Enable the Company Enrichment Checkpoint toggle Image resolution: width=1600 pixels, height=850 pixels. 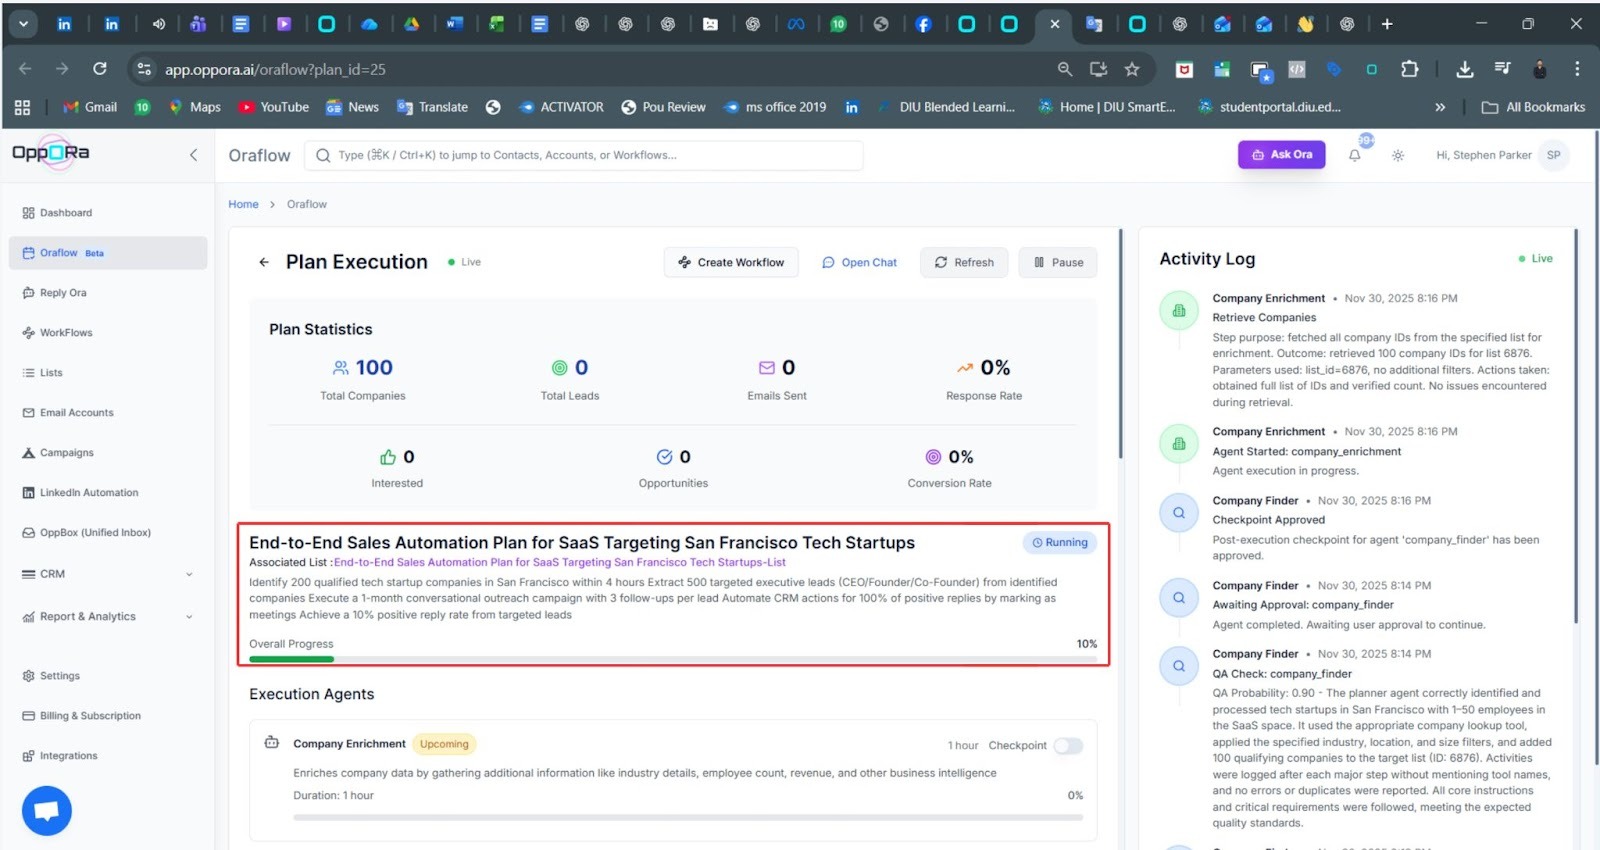(1068, 746)
